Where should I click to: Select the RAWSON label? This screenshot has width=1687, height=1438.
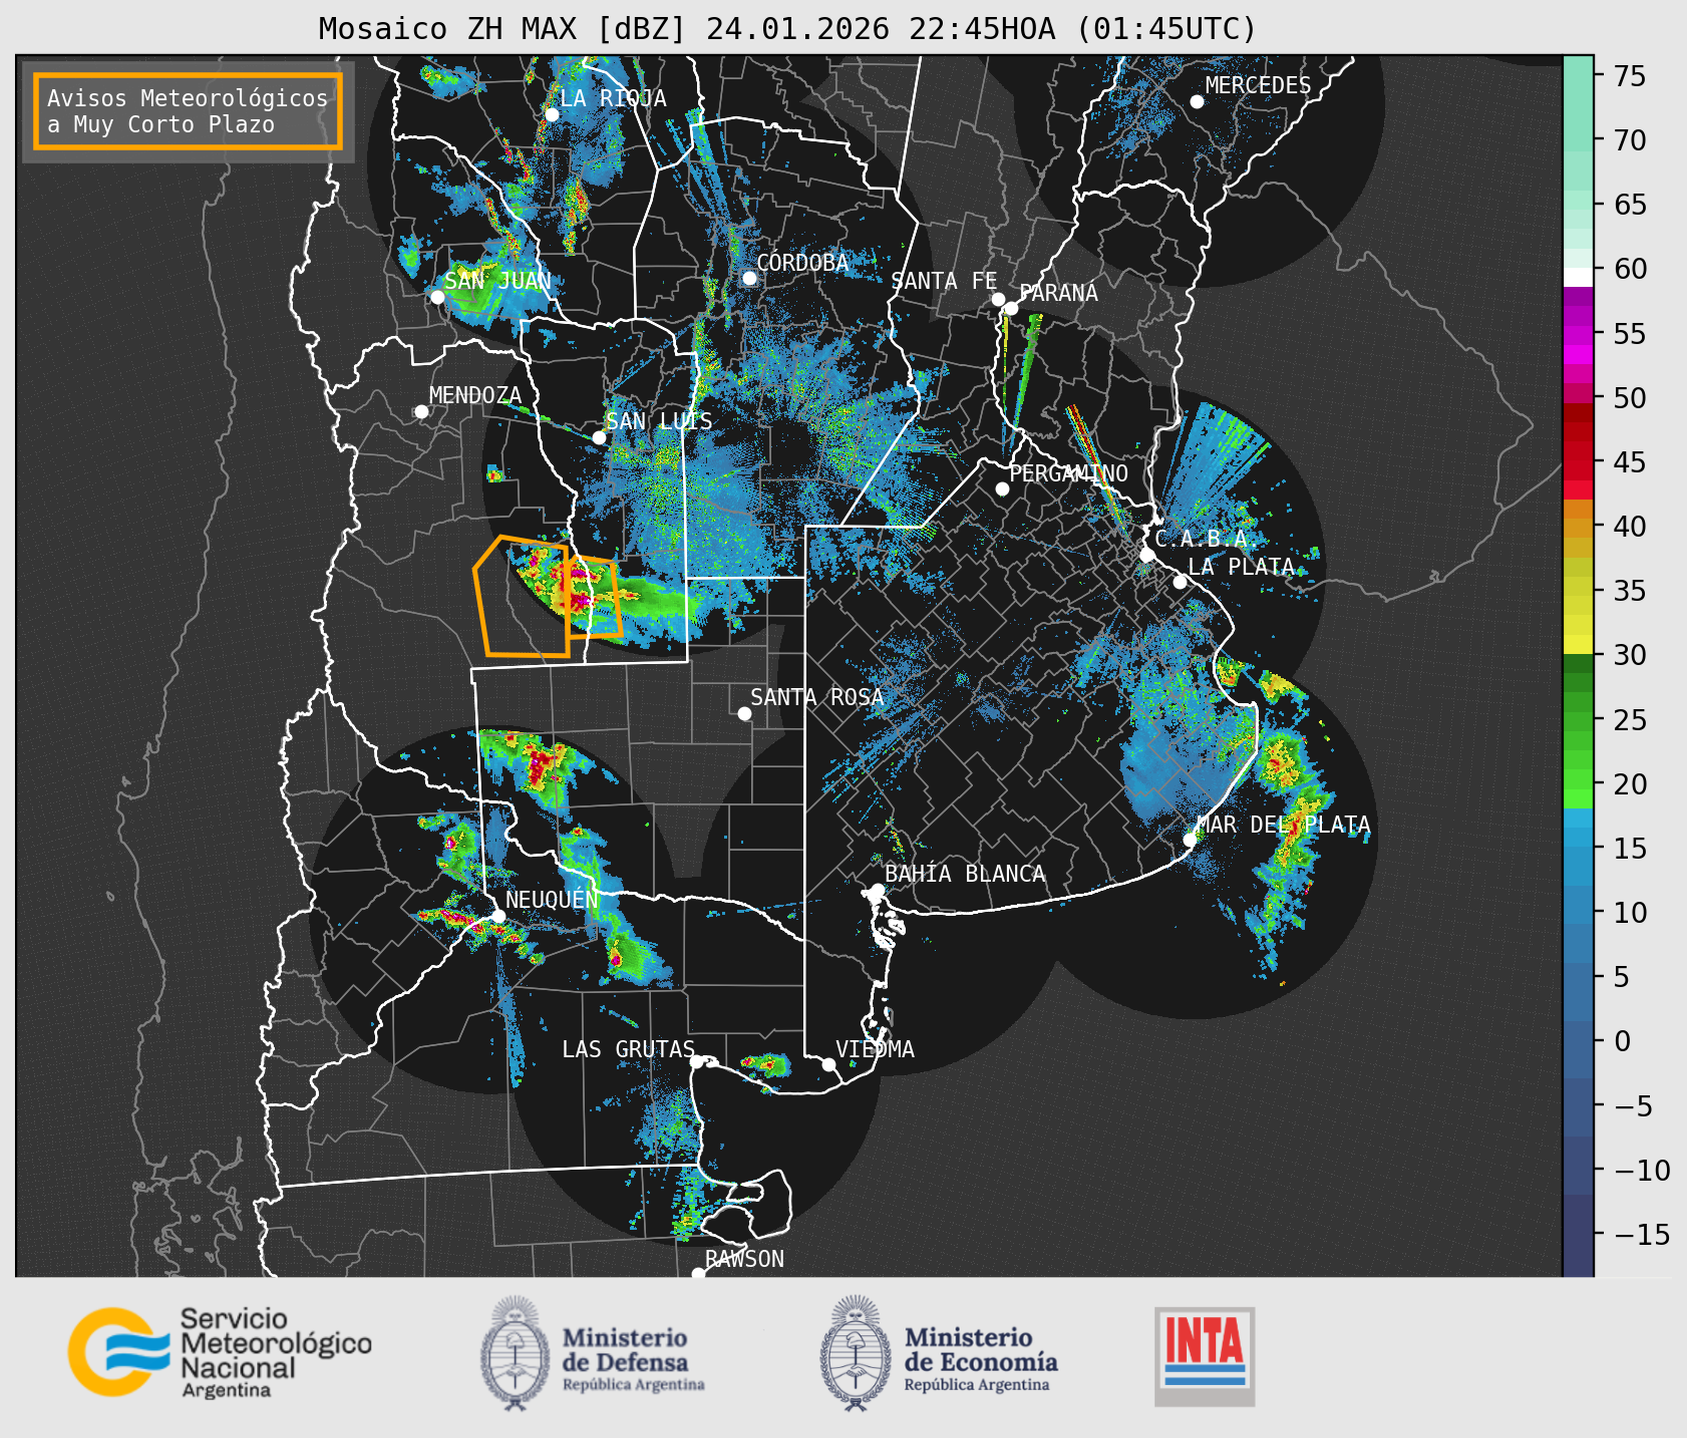pos(744,1259)
